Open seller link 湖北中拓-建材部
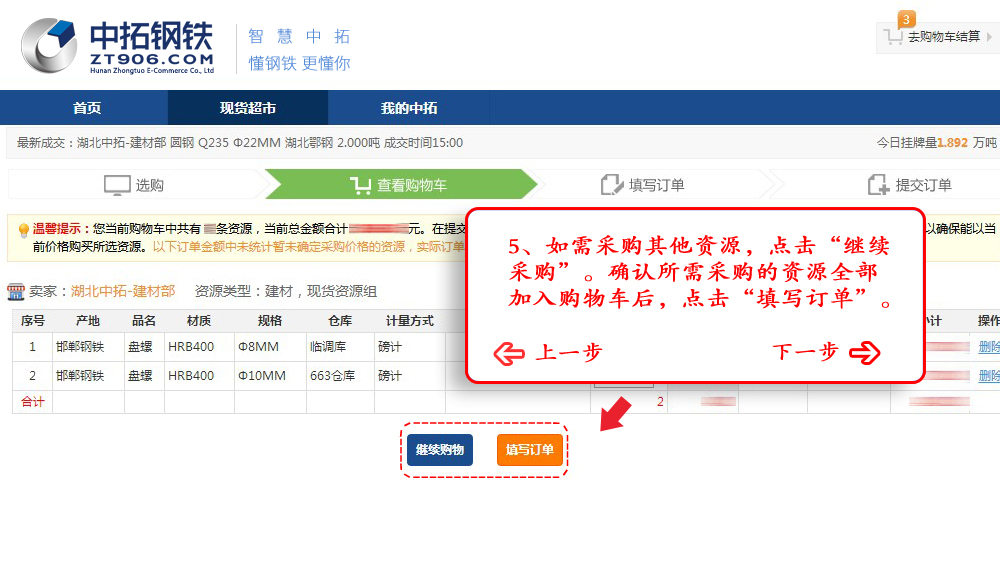 coord(122,291)
